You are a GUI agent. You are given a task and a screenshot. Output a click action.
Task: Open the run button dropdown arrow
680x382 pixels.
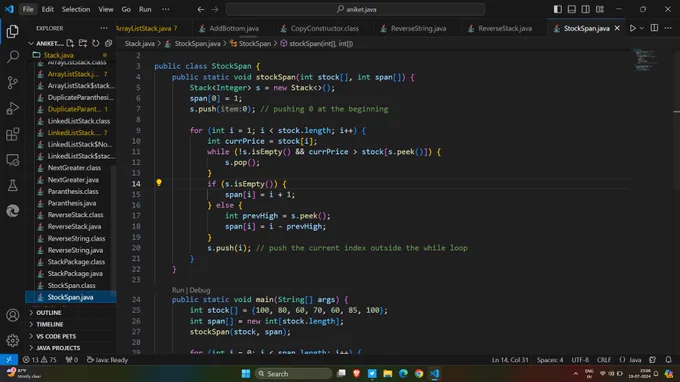point(642,28)
